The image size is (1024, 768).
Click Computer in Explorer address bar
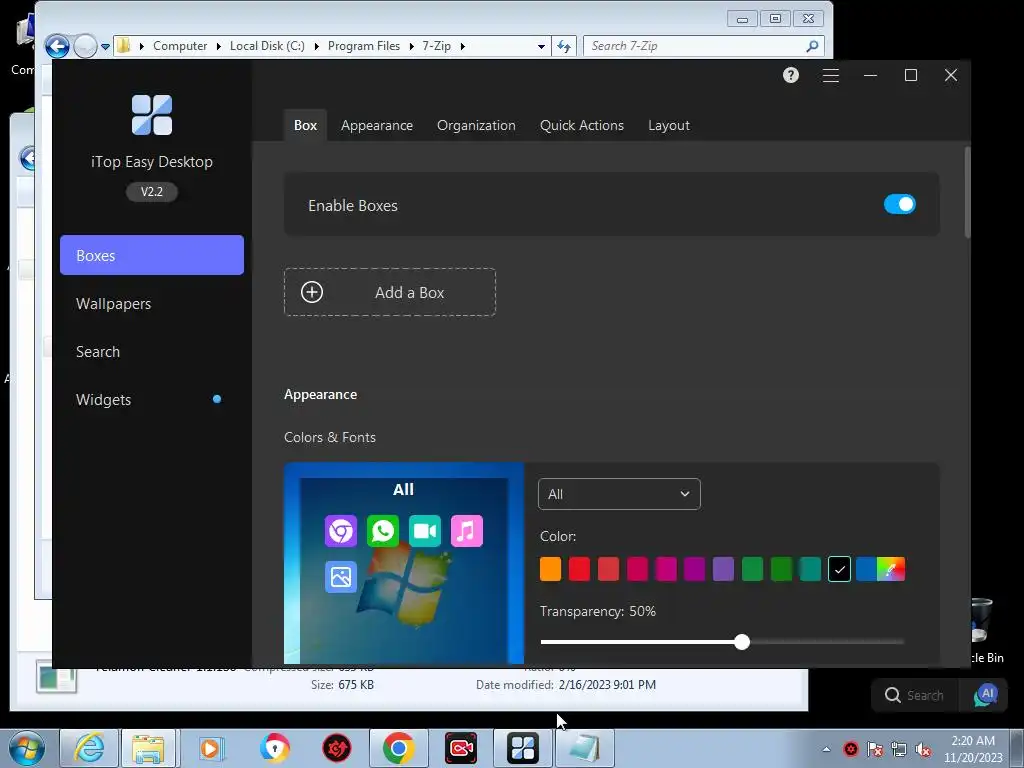(x=180, y=46)
